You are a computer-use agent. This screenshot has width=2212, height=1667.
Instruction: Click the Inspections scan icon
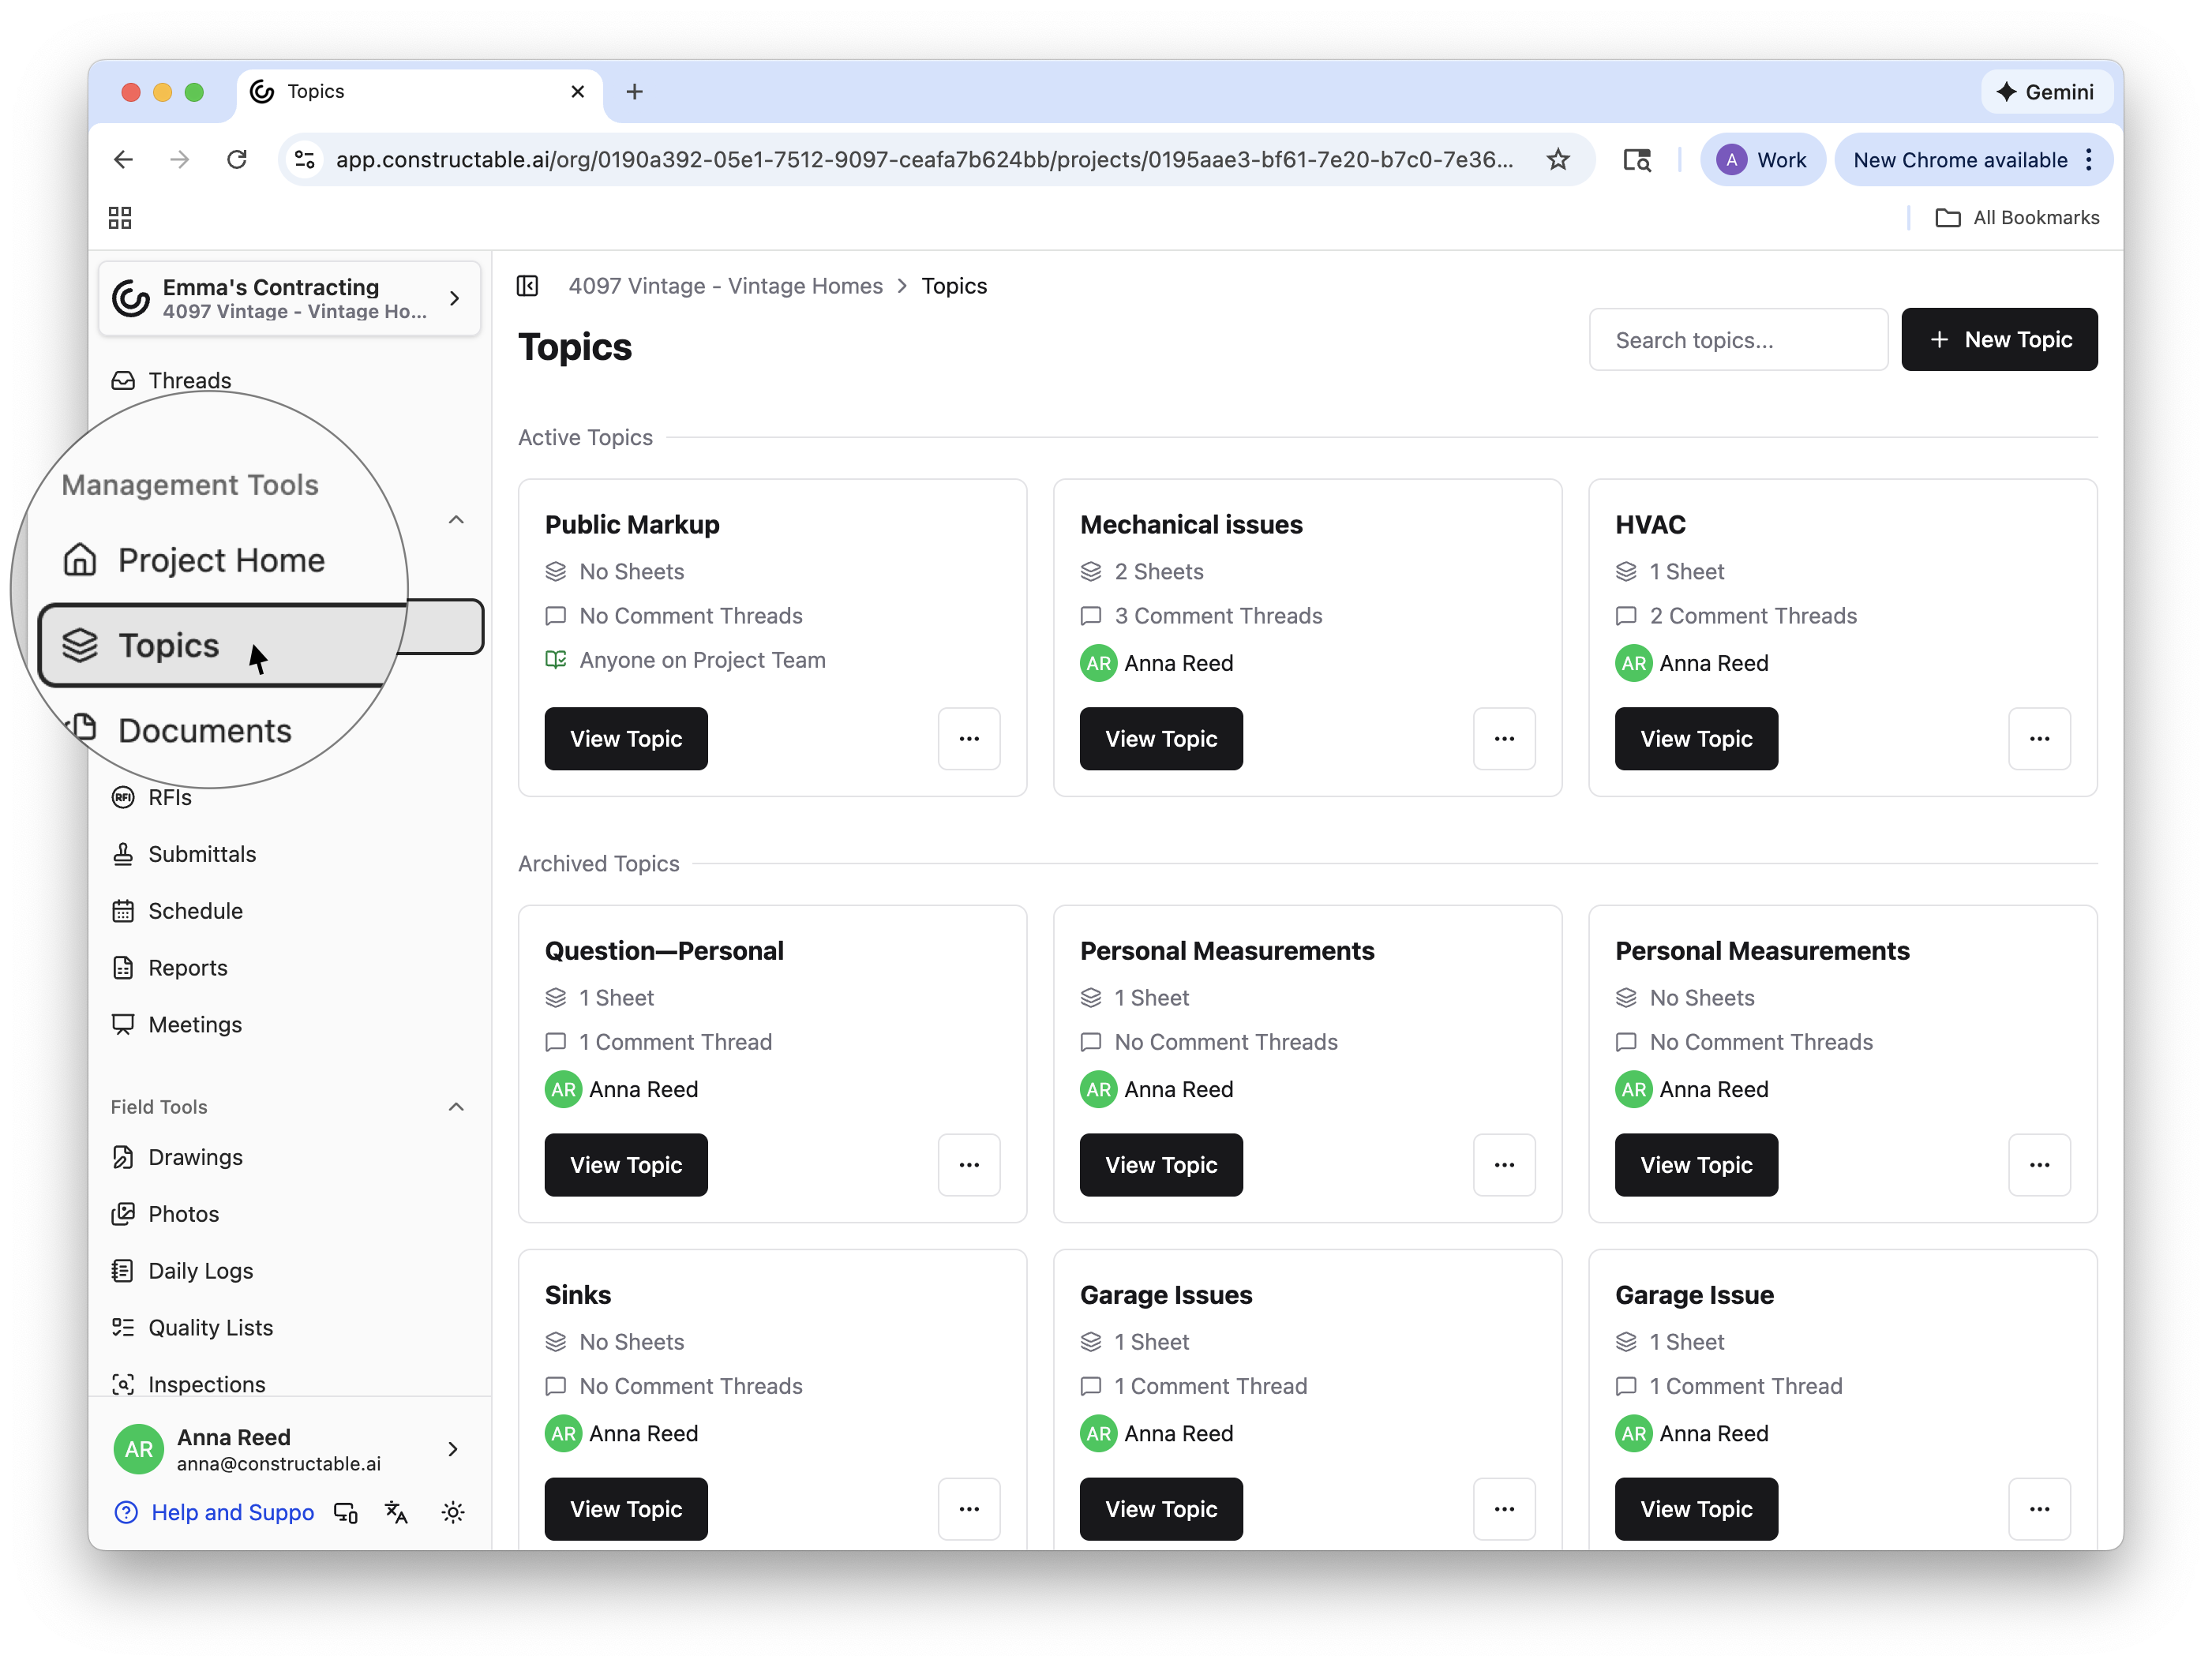coord(123,1385)
